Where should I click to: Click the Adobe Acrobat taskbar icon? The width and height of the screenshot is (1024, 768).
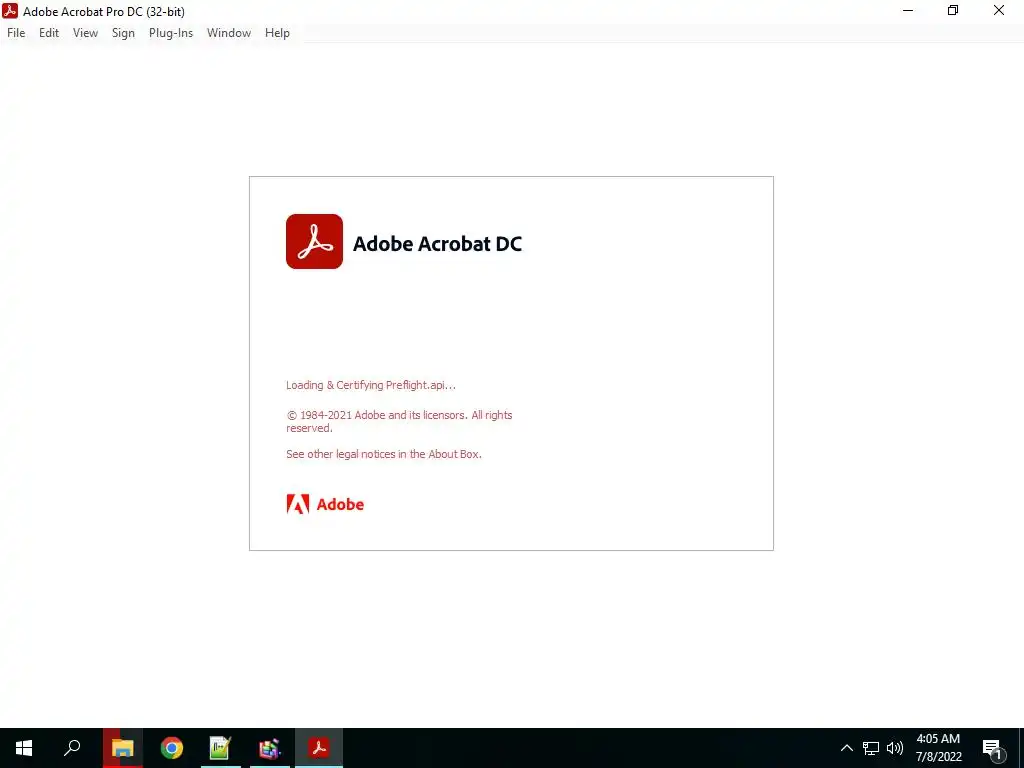click(x=319, y=748)
